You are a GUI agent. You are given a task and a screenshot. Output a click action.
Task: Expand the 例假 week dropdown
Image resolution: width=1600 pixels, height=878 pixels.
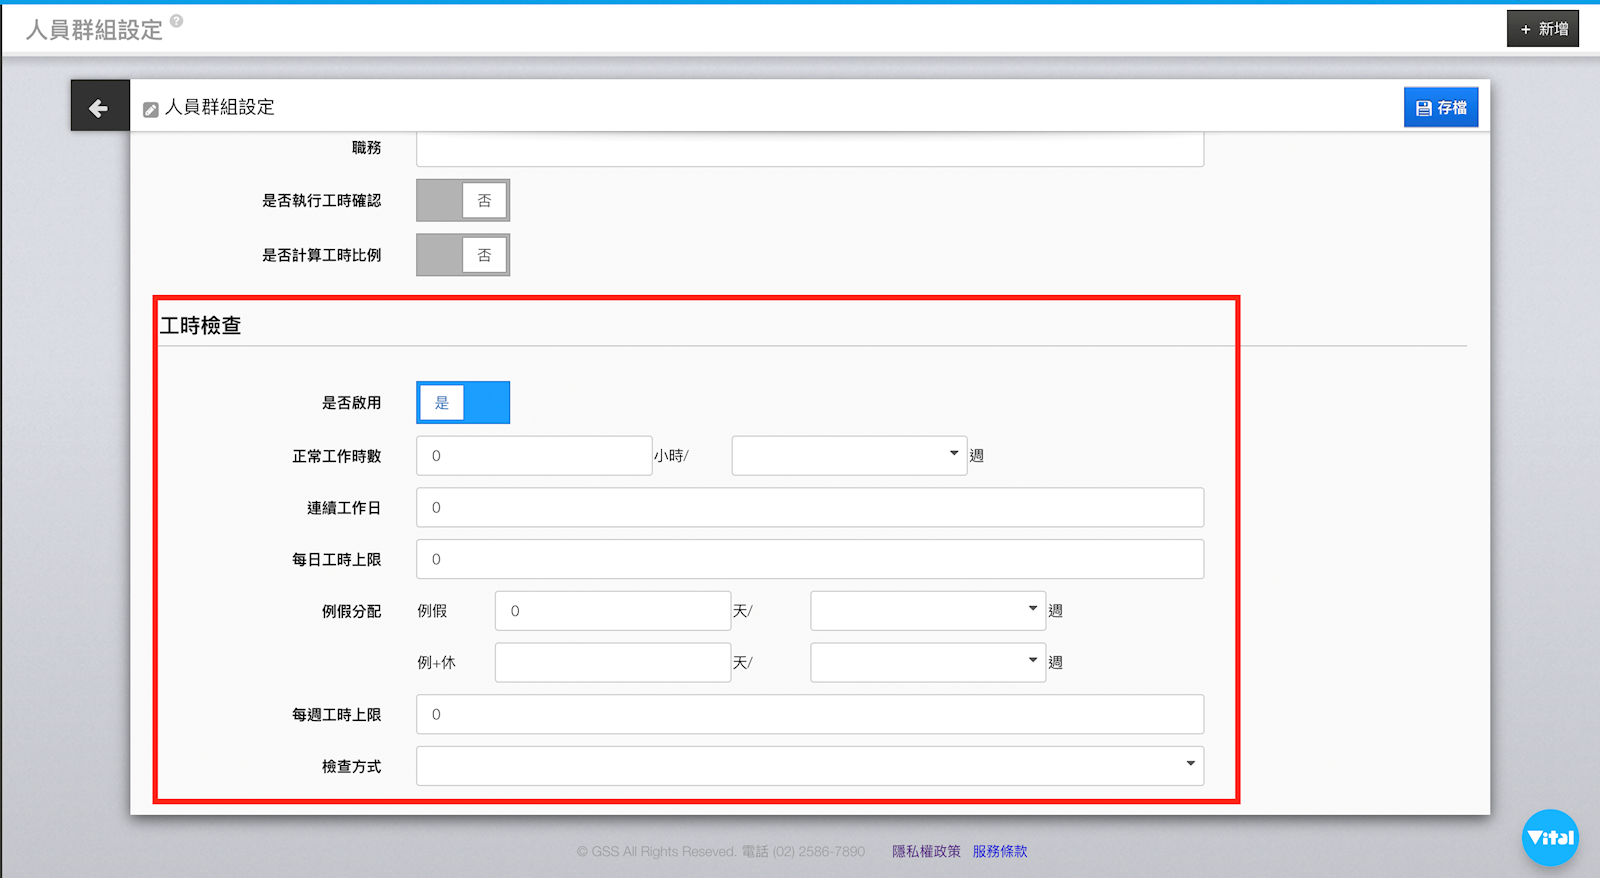[x=927, y=611]
